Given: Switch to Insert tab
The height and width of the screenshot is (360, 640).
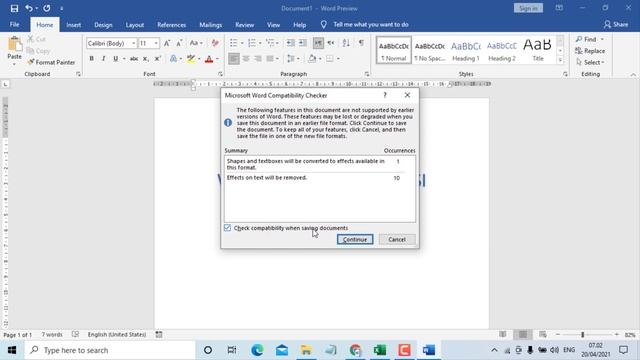Looking at the screenshot, I should [73, 25].
